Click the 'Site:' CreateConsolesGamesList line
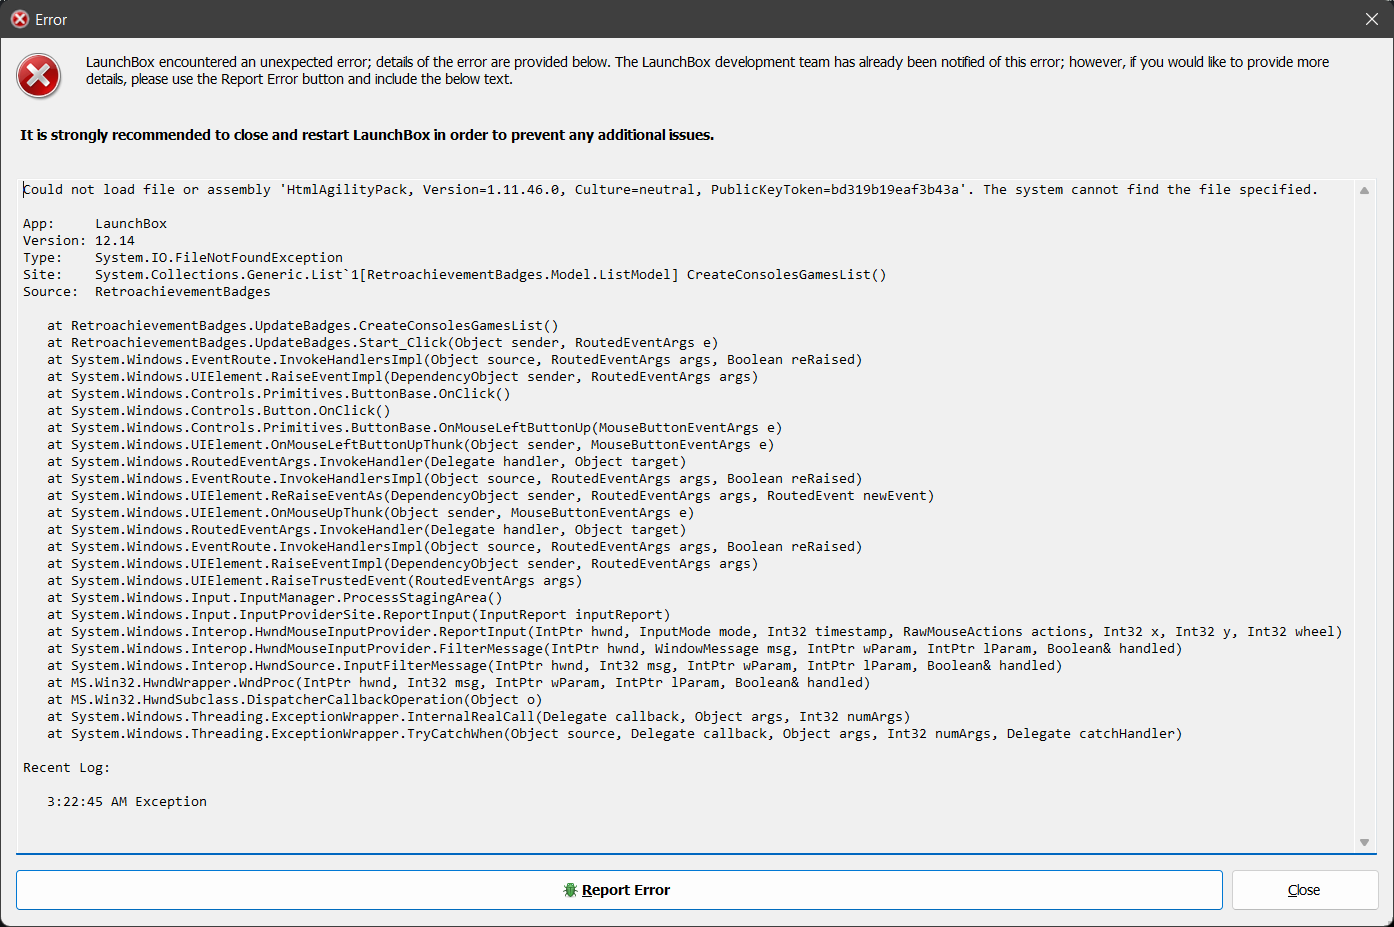The width and height of the screenshot is (1394, 927). pos(455,274)
